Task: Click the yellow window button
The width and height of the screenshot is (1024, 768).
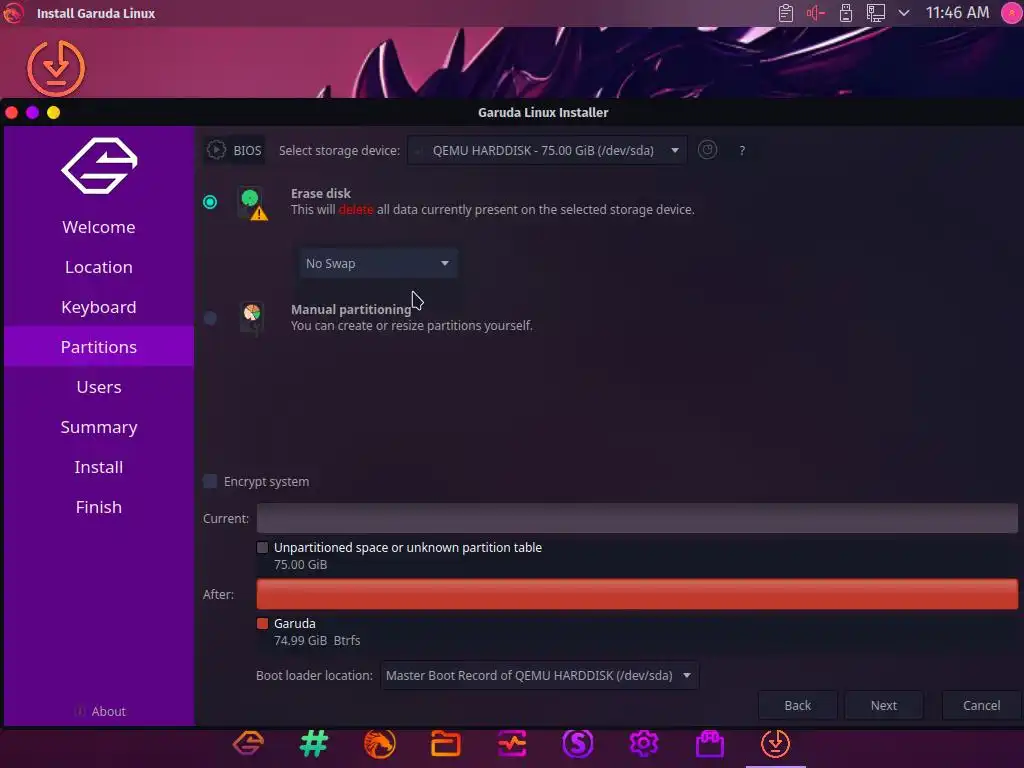Action: [x=54, y=112]
